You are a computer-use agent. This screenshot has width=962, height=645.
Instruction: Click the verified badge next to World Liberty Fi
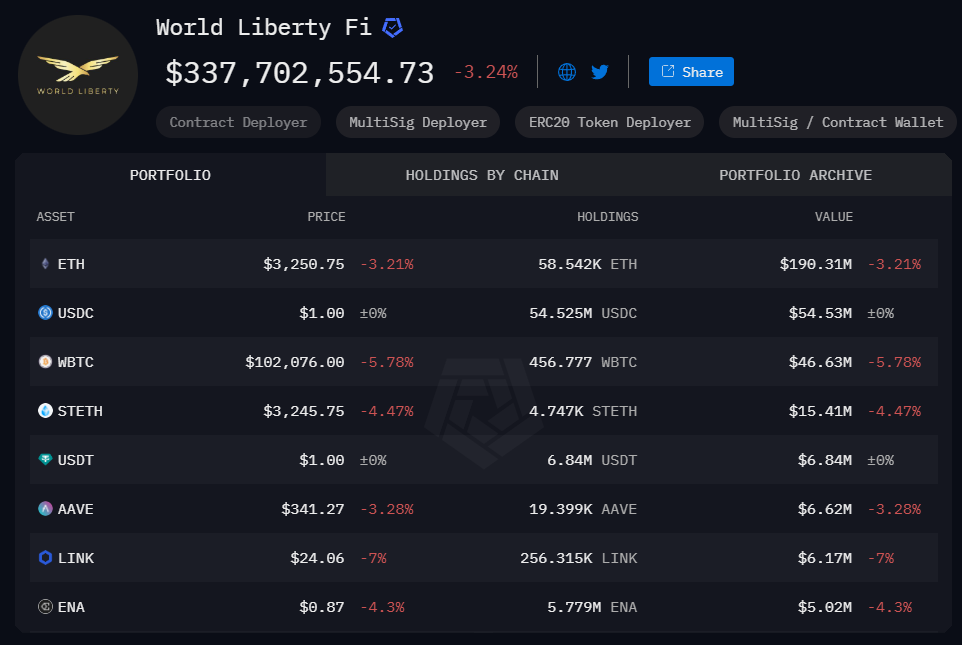pos(391,27)
